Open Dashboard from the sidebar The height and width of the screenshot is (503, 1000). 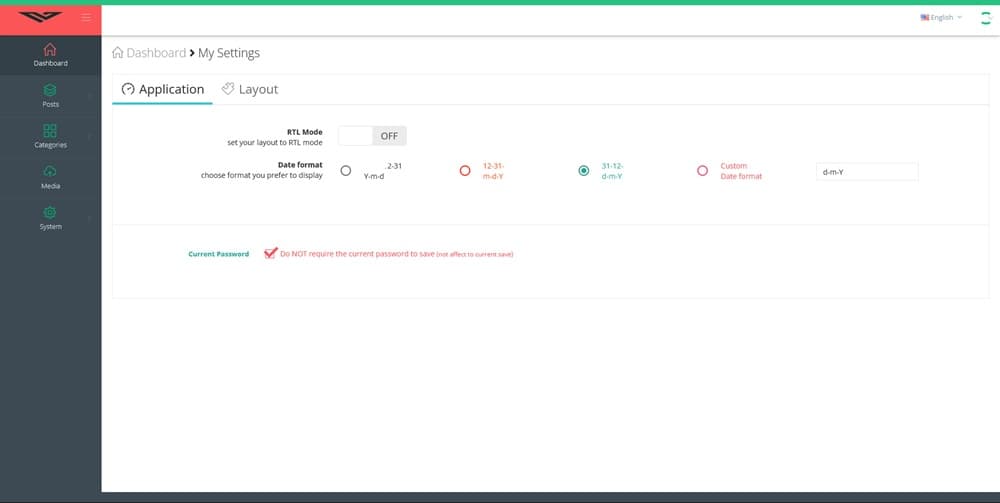click(x=50, y=55)
